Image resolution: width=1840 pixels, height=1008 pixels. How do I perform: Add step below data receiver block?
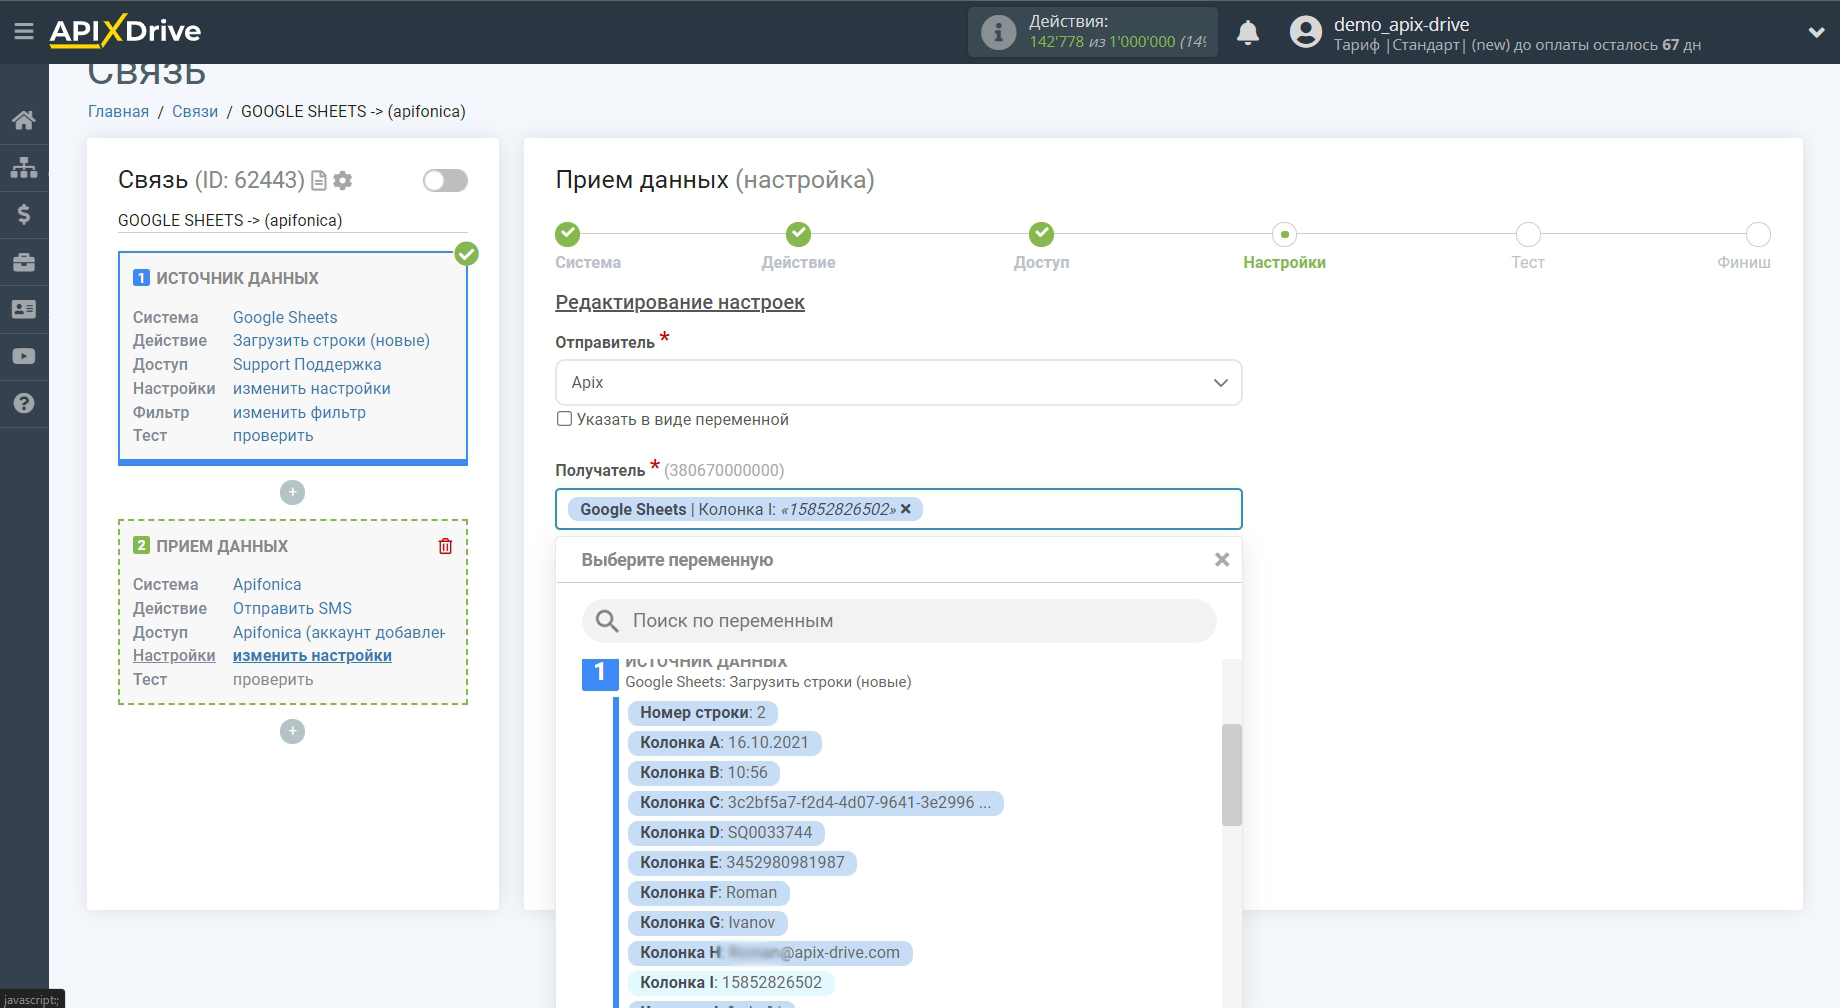click(x=292, y=731)
